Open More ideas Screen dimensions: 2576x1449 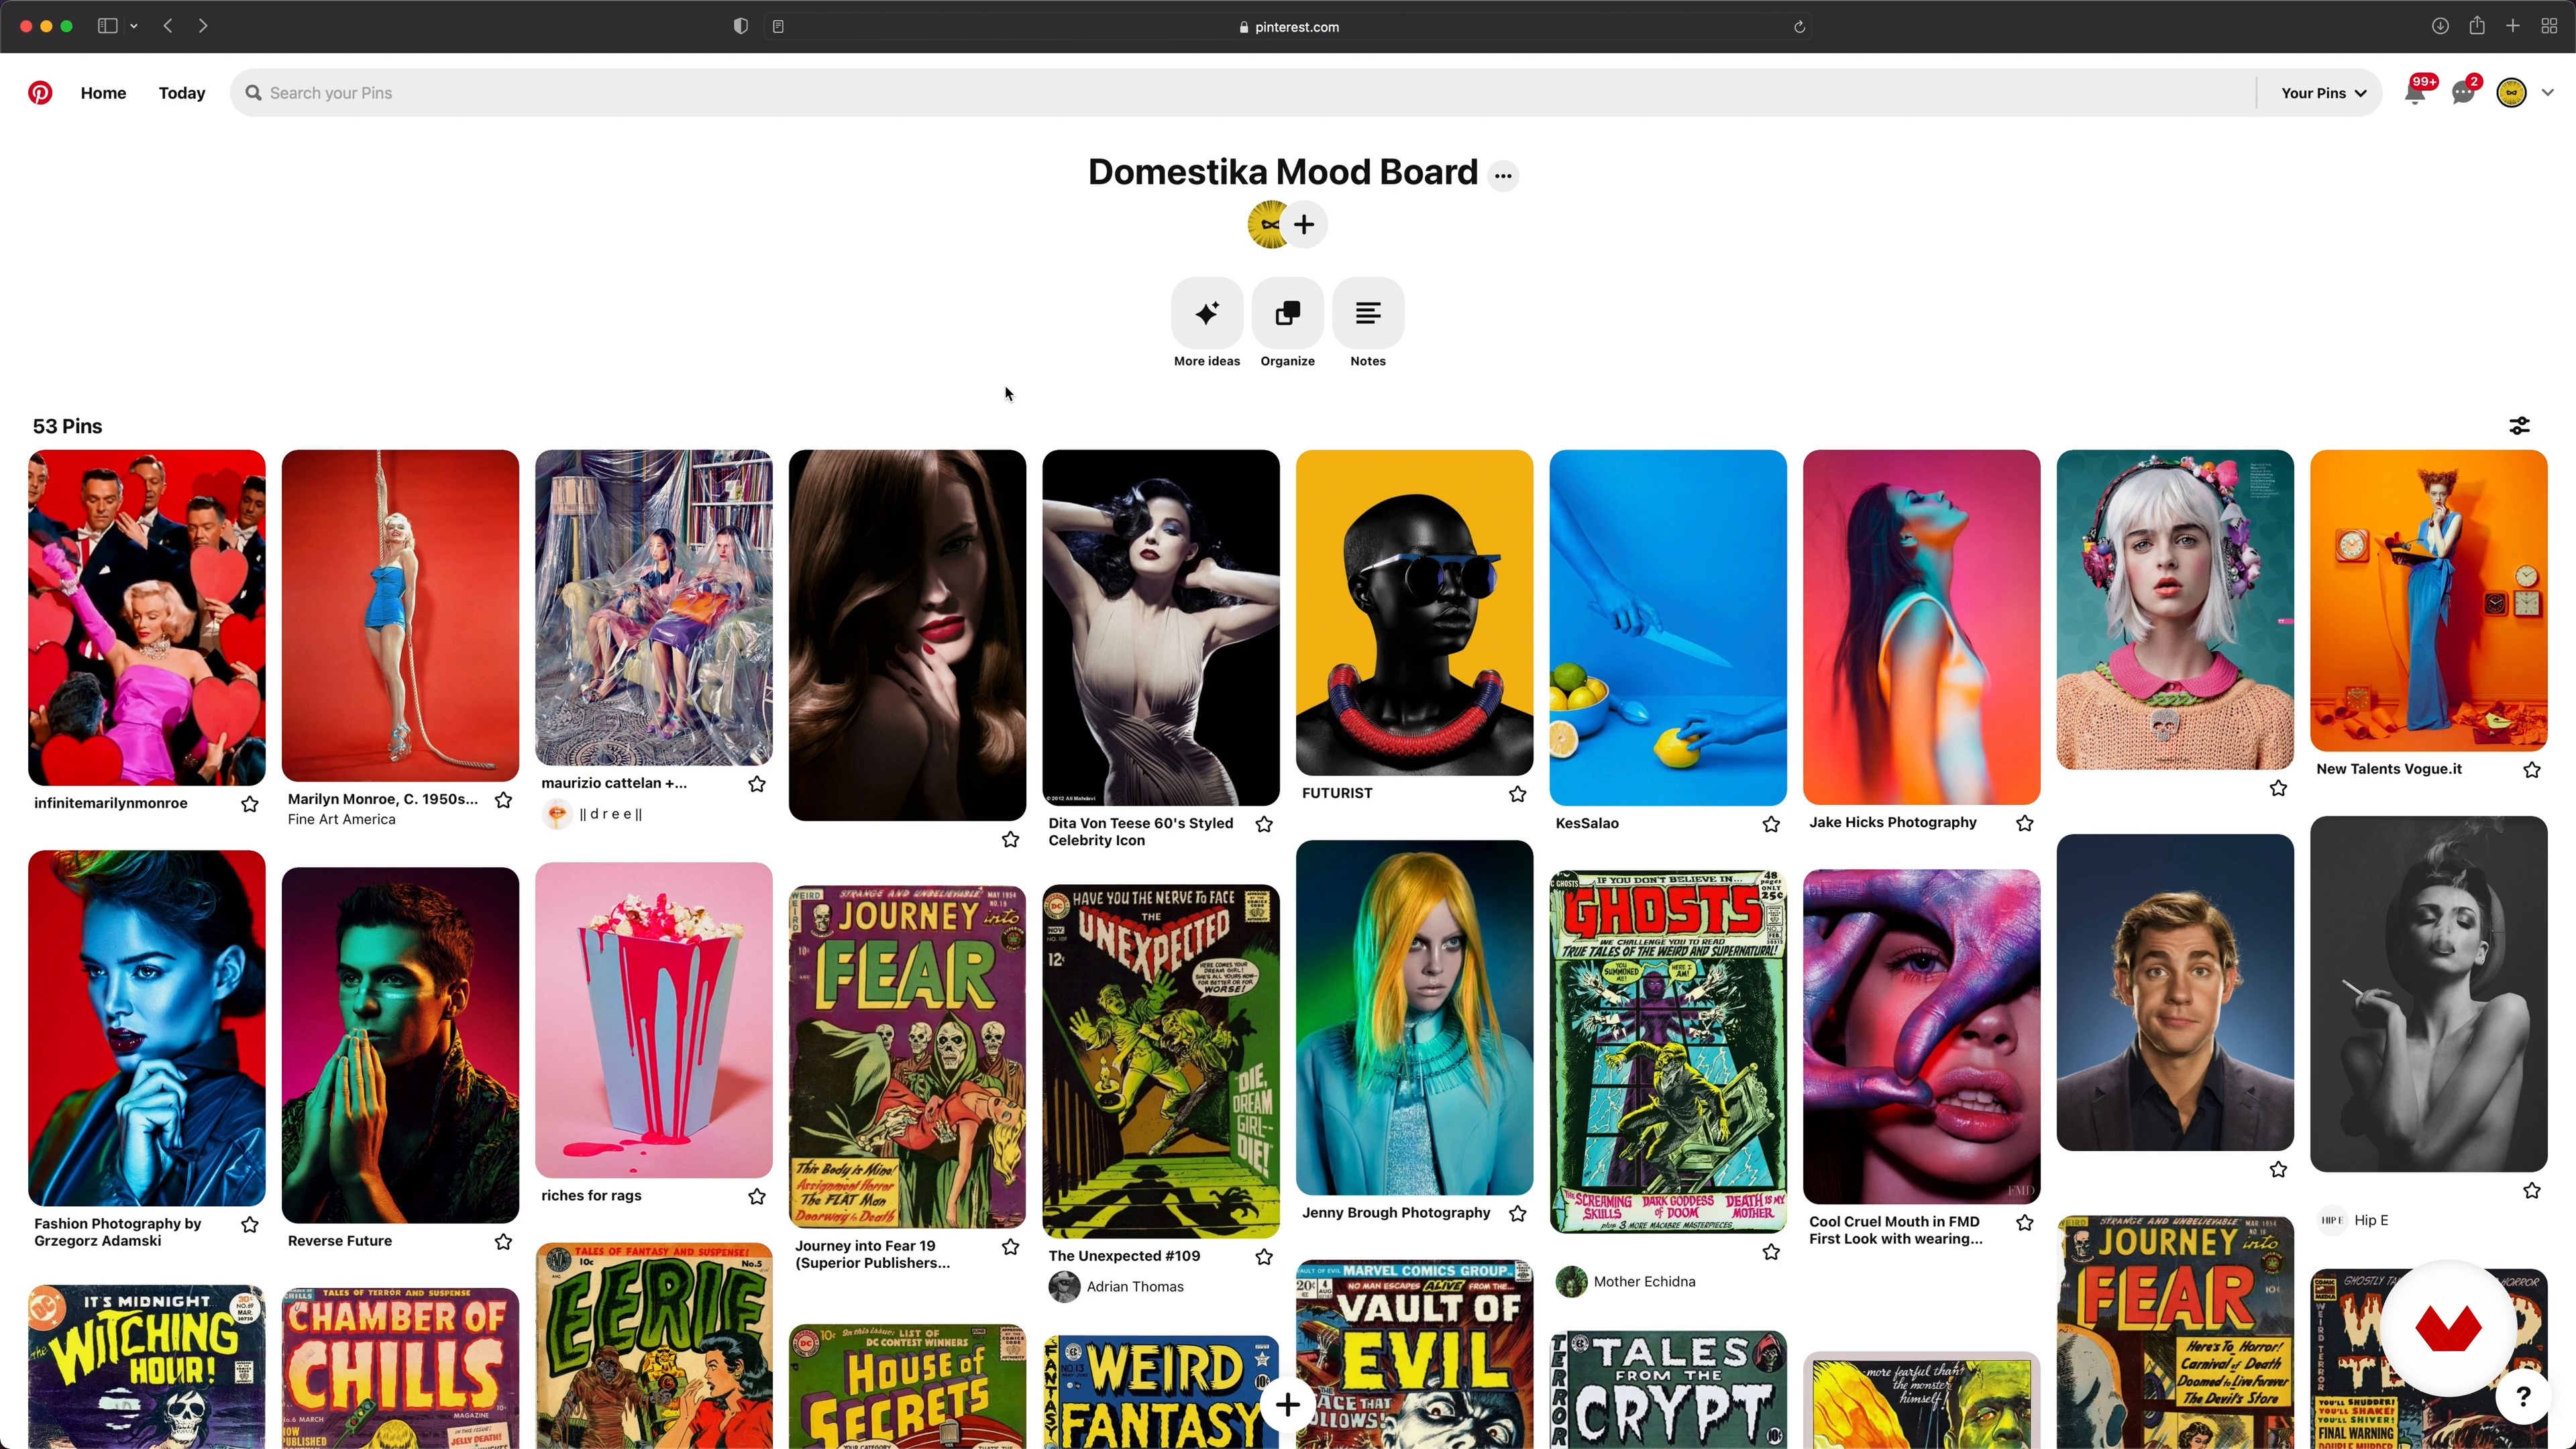tap(1207, 314)
